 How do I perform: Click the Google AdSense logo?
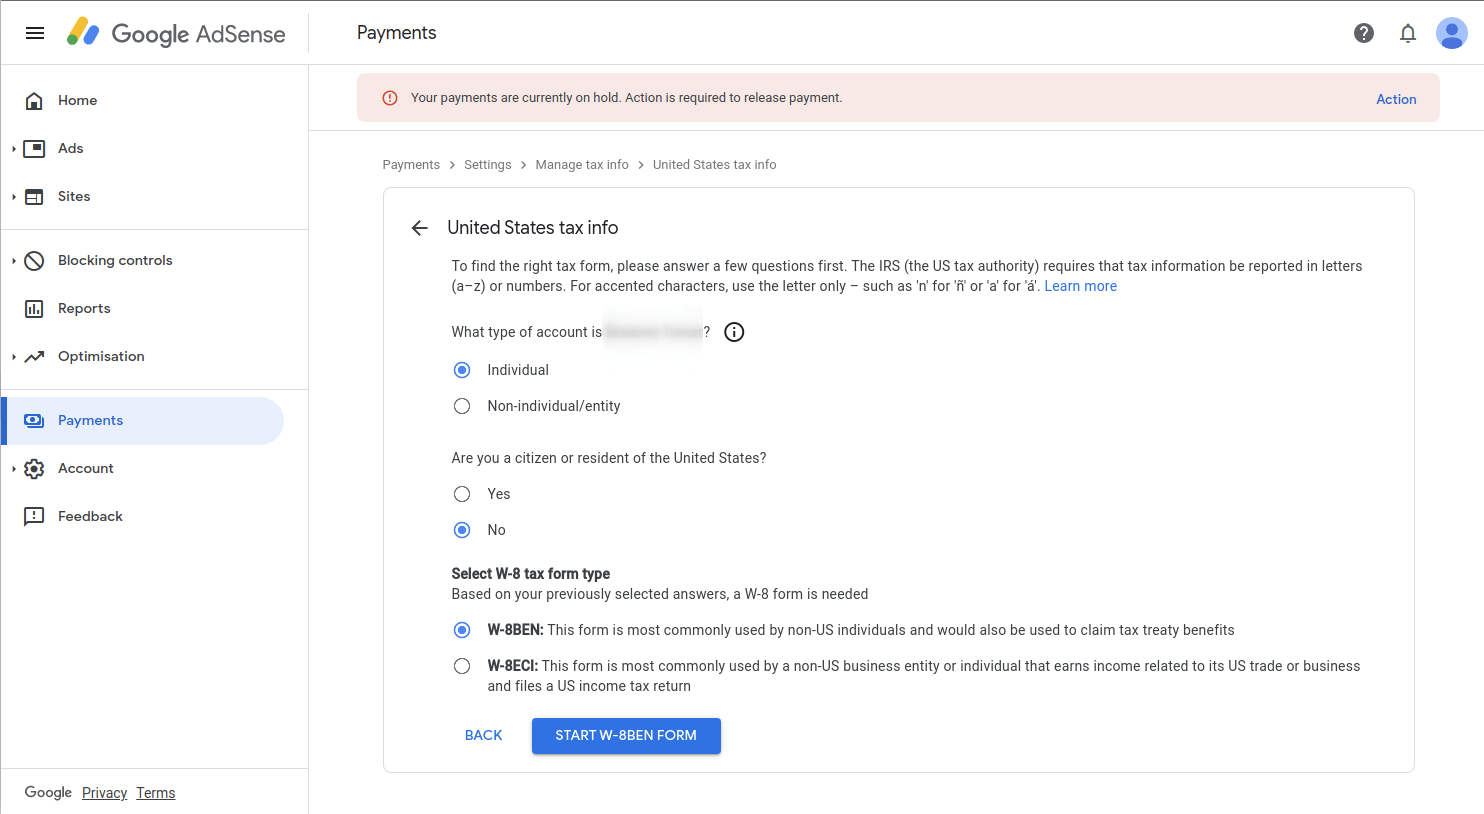click(x=176, y=33)
